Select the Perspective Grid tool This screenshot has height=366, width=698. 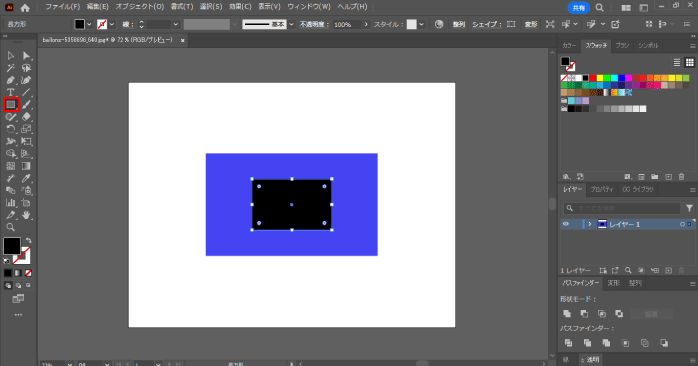[x=26, y=154]
